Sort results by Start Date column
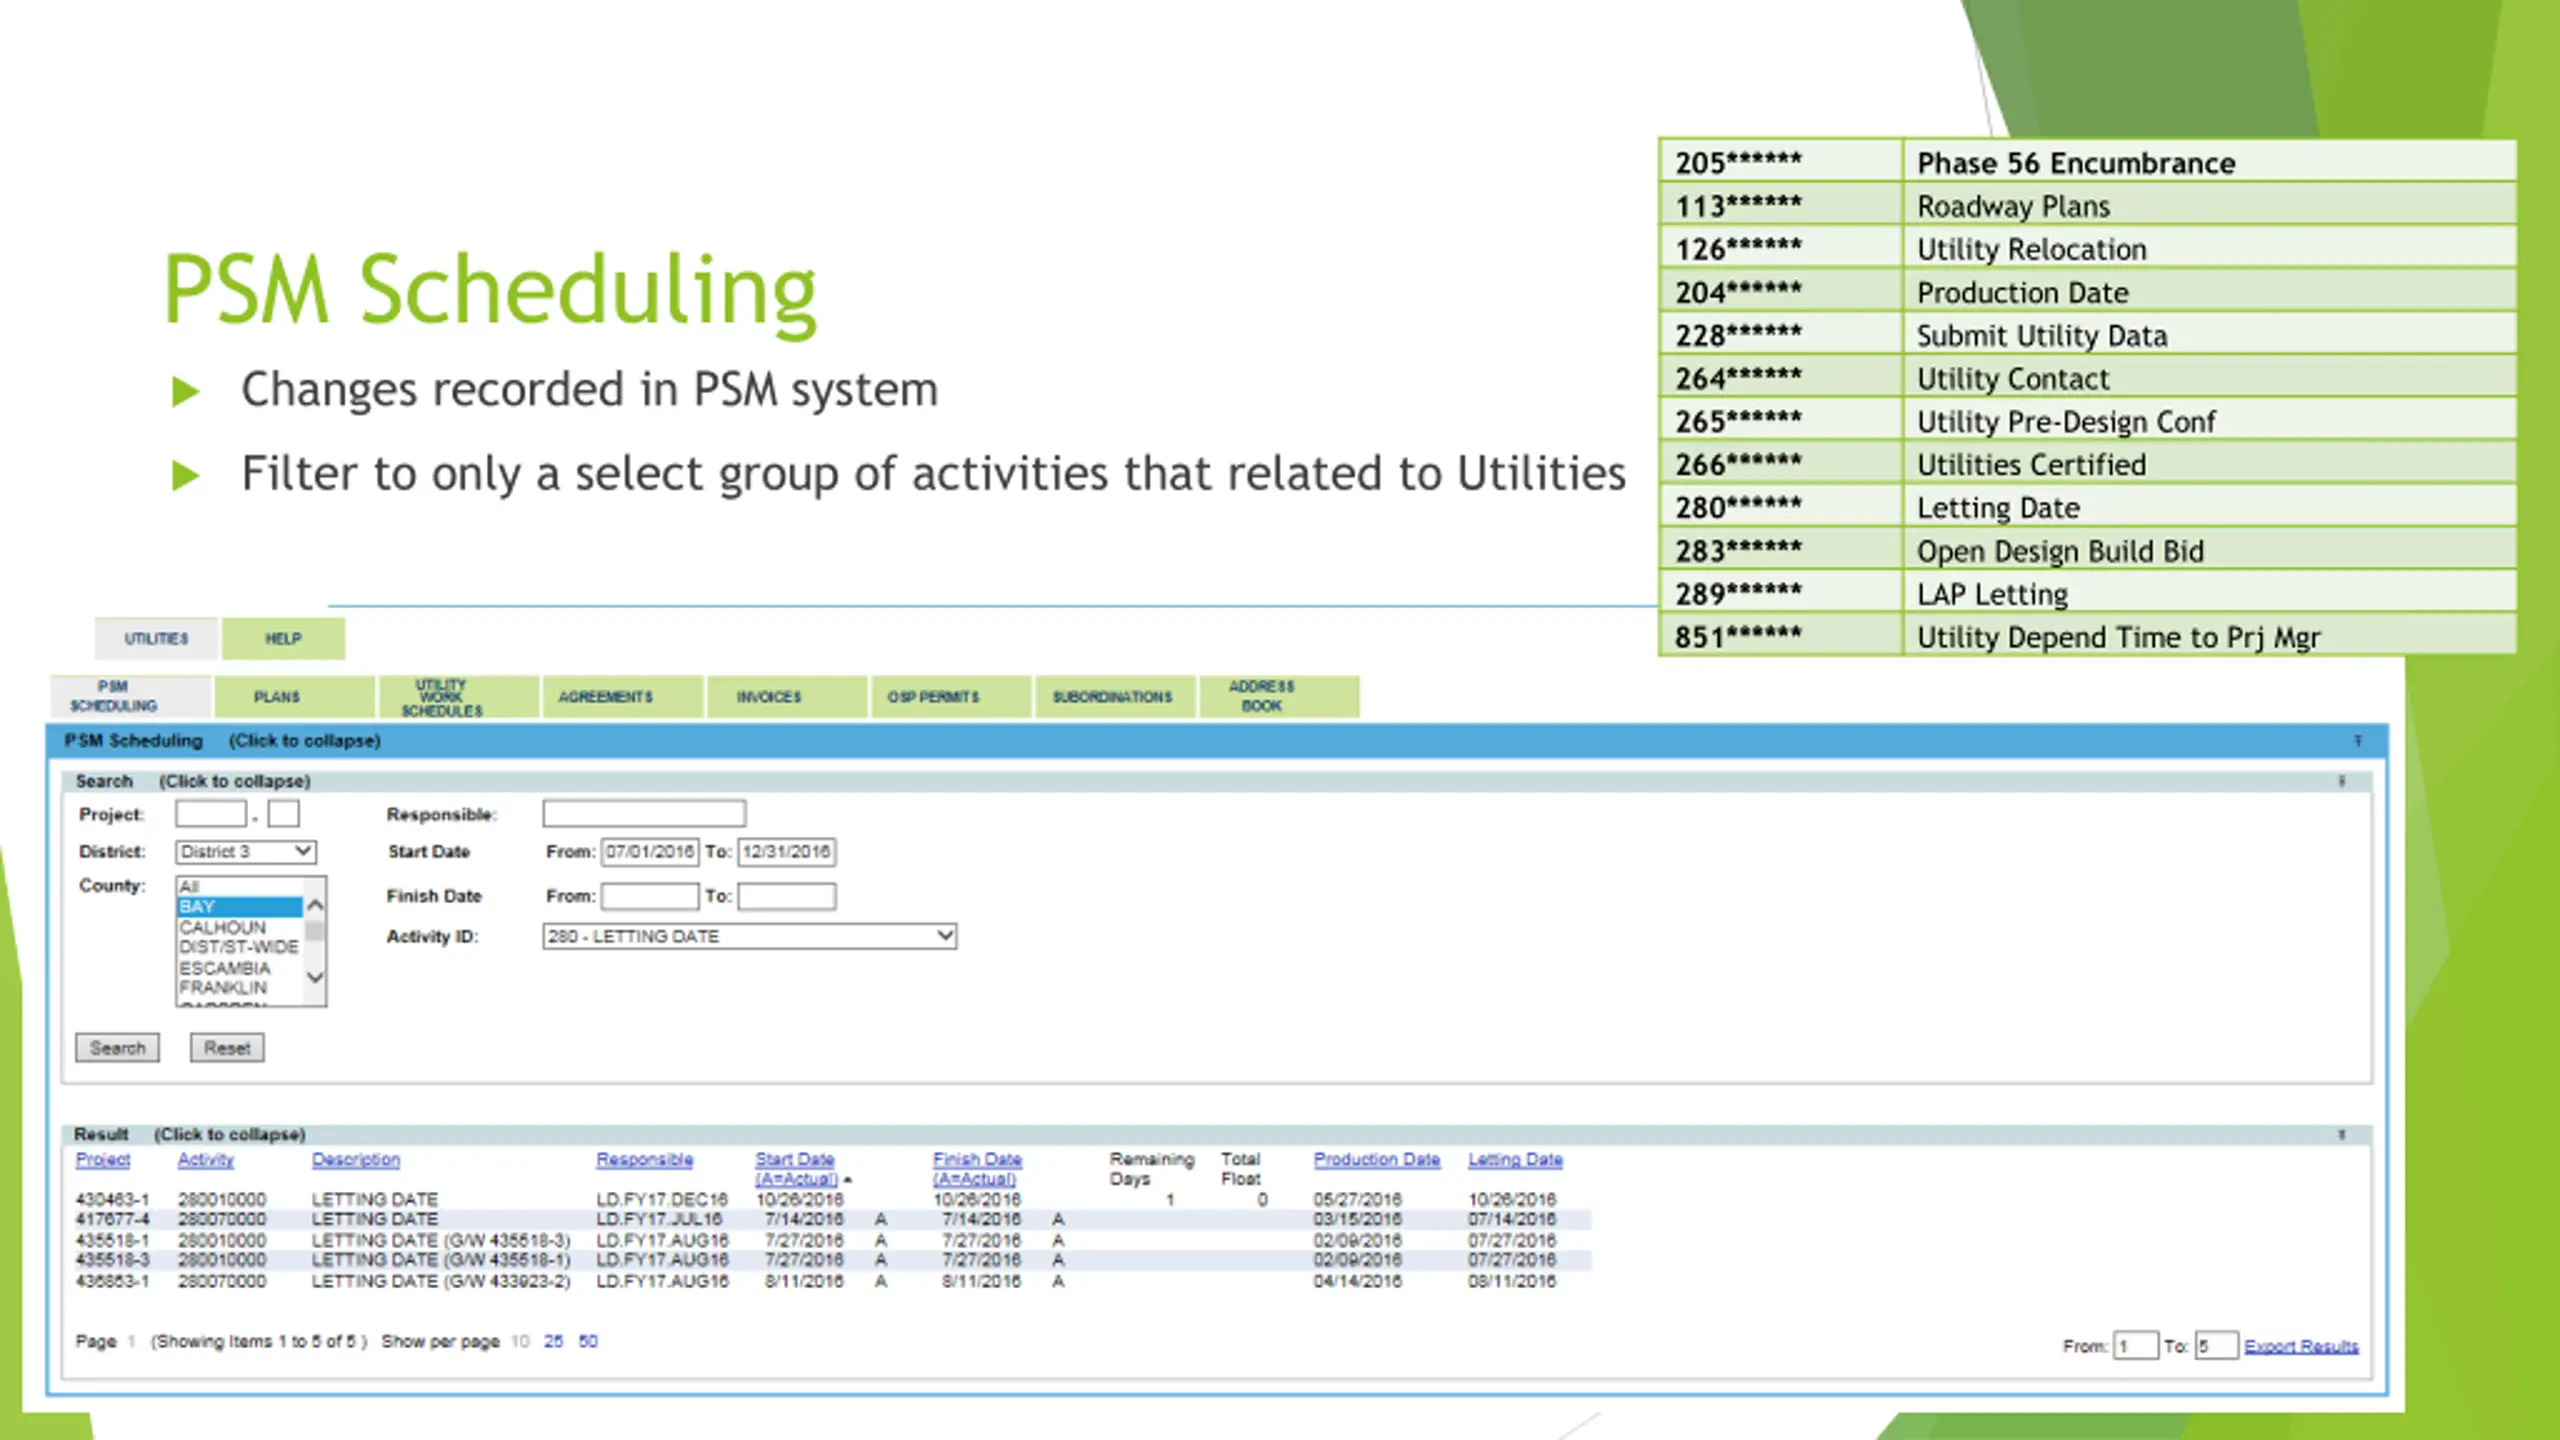 pos(794,1160)
